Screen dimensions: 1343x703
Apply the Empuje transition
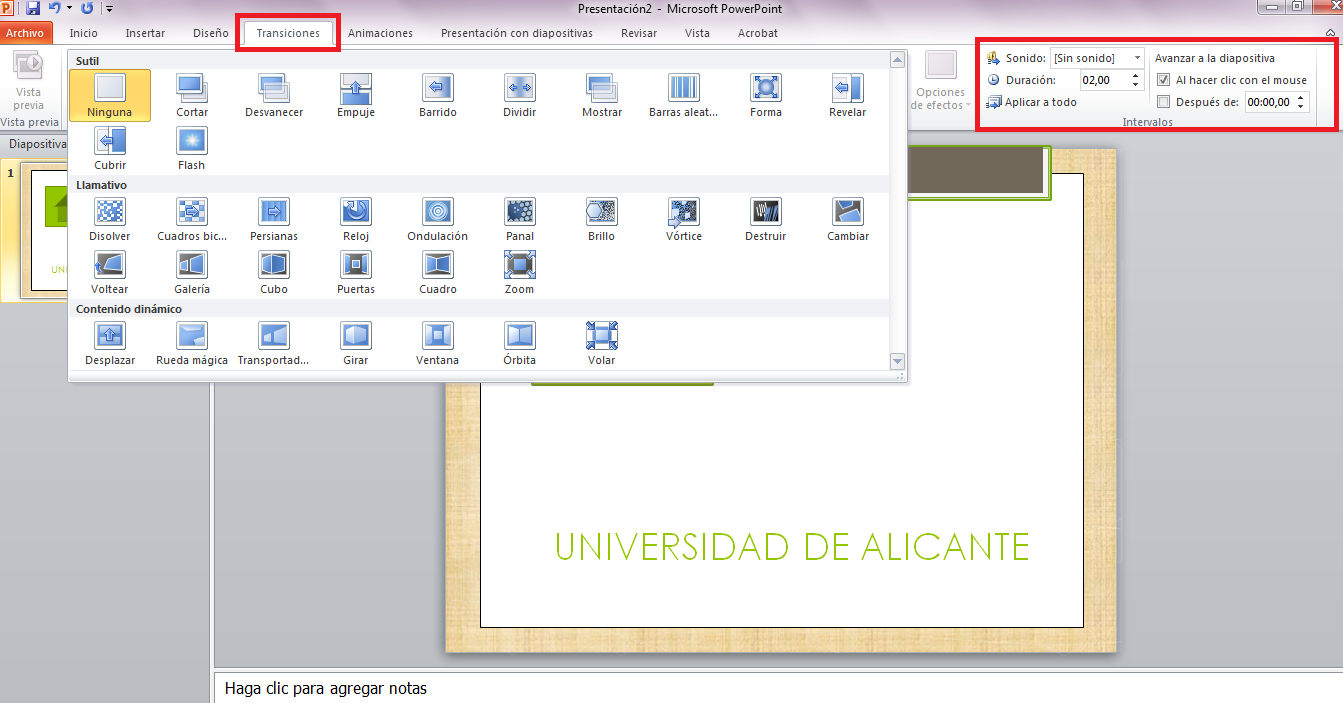tap(356, 95)
